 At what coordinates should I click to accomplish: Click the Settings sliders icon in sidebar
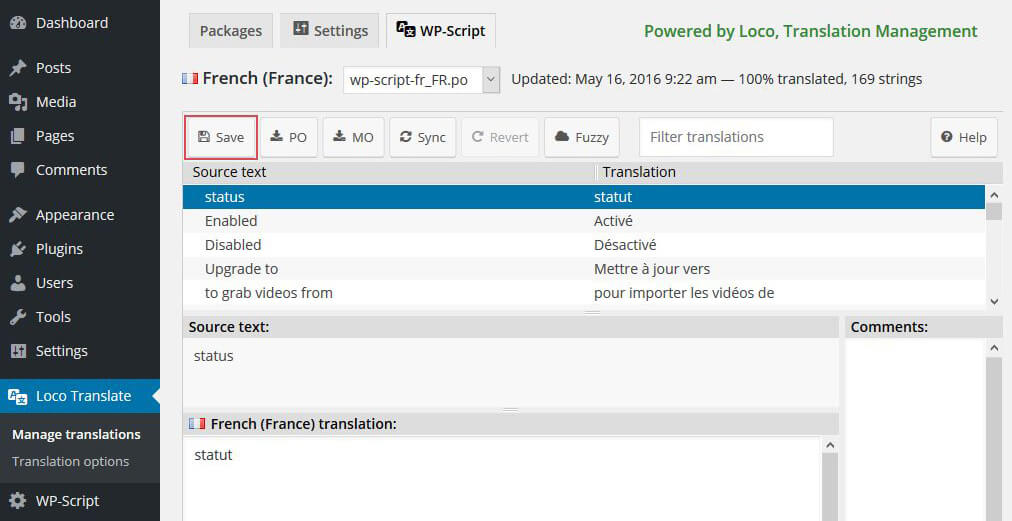click(x=18, y=351)
